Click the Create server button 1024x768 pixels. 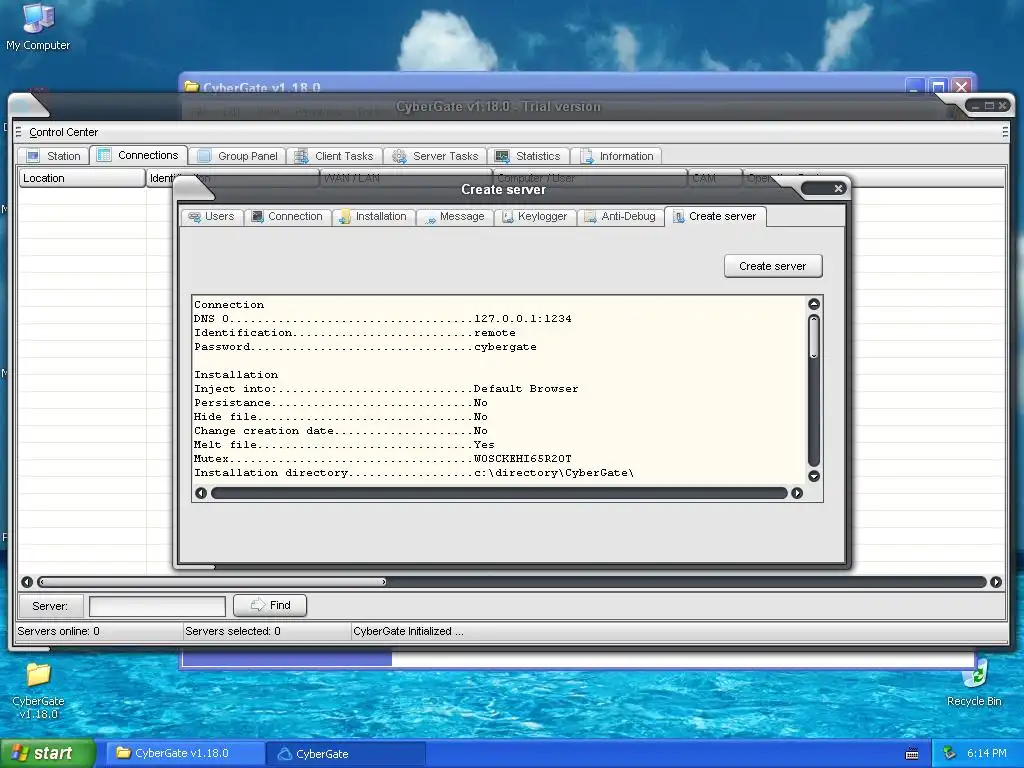pyautogui.click(x=773, y=266)
